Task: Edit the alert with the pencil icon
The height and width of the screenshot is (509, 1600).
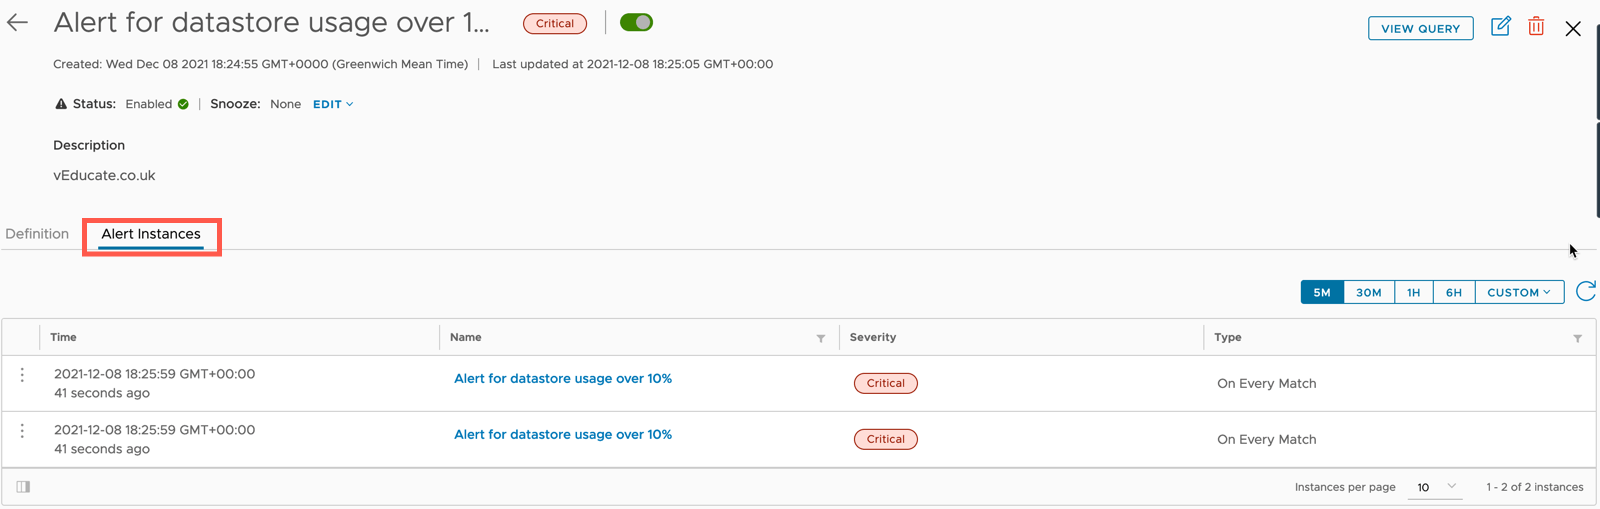Action: [x=1500, y=27]
